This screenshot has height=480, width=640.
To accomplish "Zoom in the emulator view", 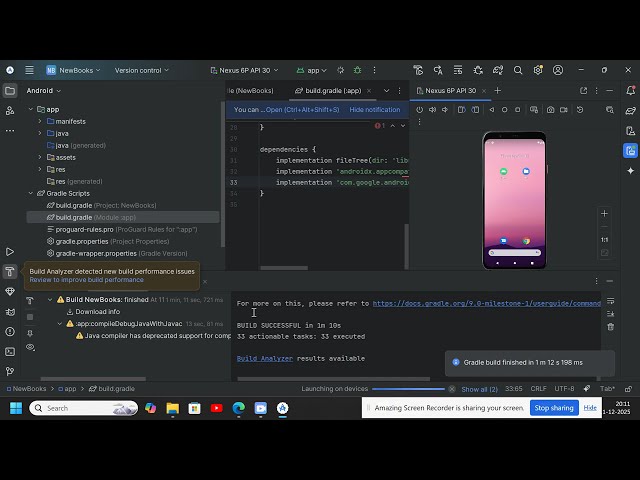I will pyautogui.click(x=604, y=213).
